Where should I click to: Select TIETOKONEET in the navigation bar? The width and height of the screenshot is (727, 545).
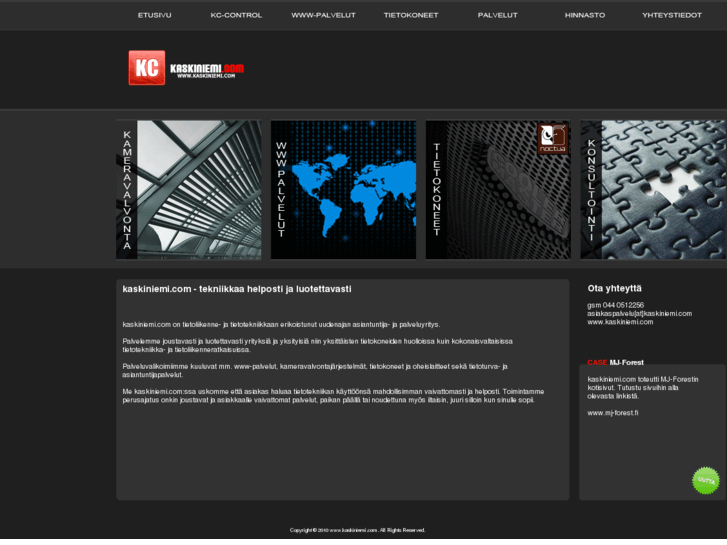411,15
